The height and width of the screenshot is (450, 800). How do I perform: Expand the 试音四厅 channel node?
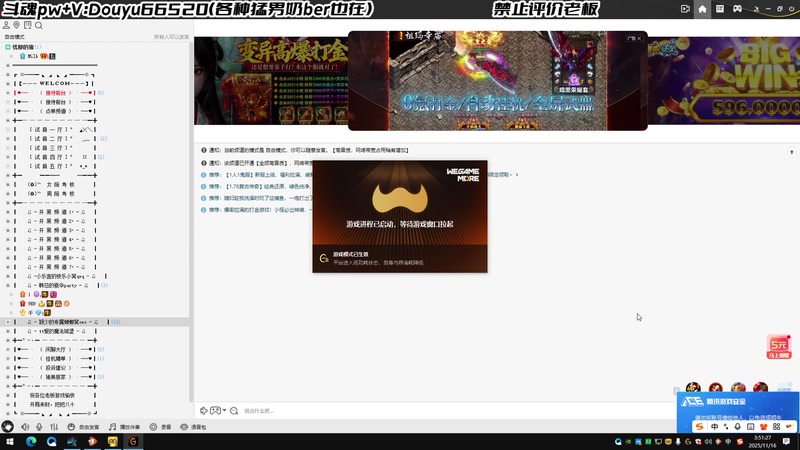coord(8,157)
